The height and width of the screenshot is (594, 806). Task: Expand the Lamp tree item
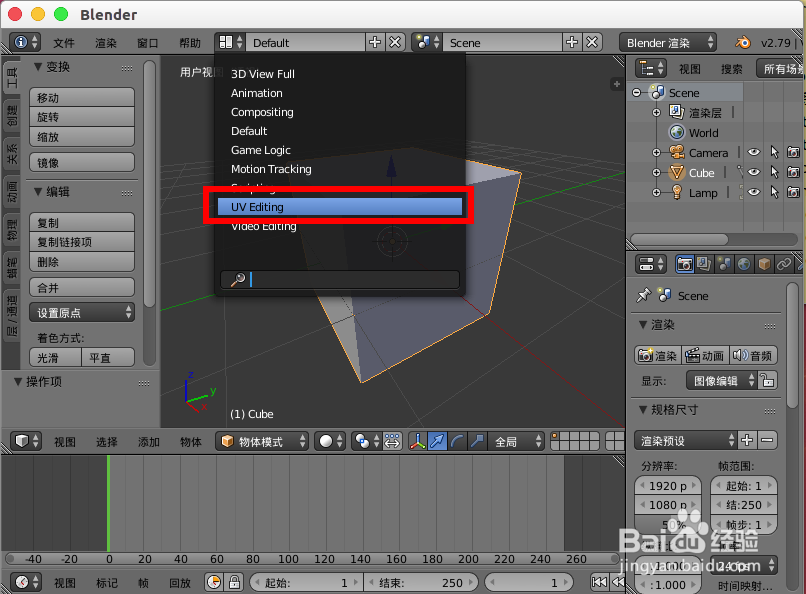tap(656, 193)
